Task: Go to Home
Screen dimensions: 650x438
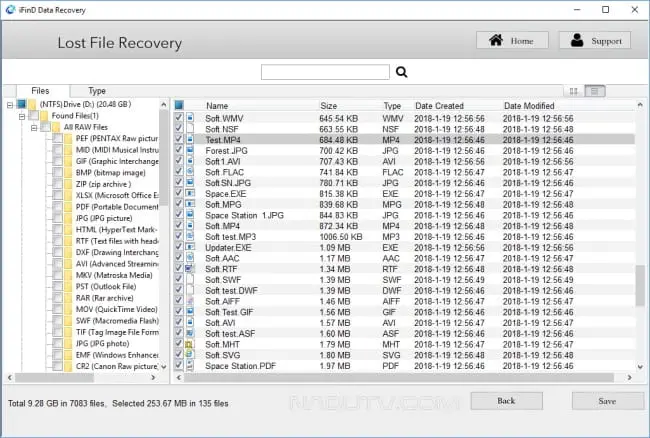Action: 512,41
